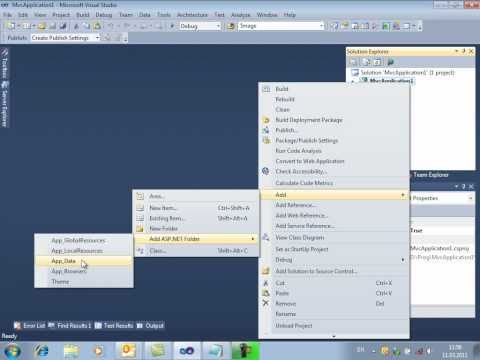
Task: Collapse the MvcApplication1 project node
Action: coord(353,81)
